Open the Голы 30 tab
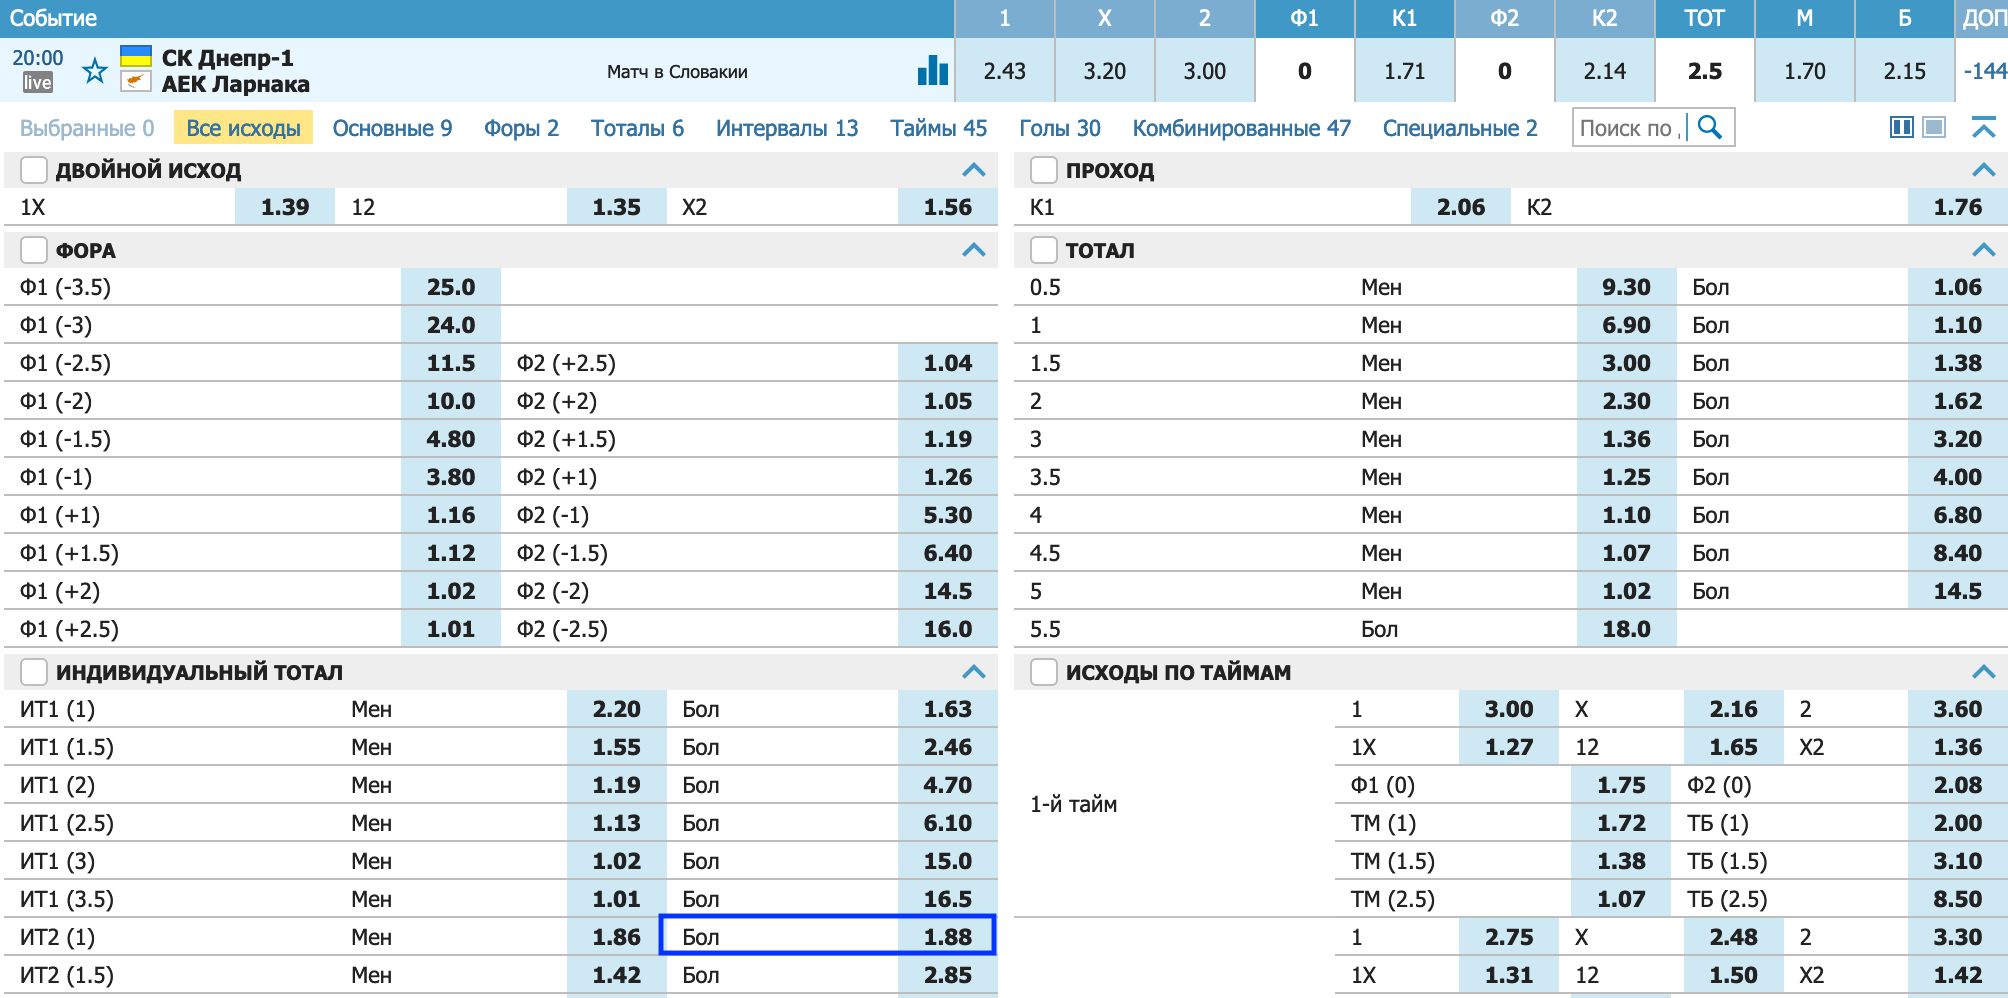2008x998 pixels. click(1059, 128)
